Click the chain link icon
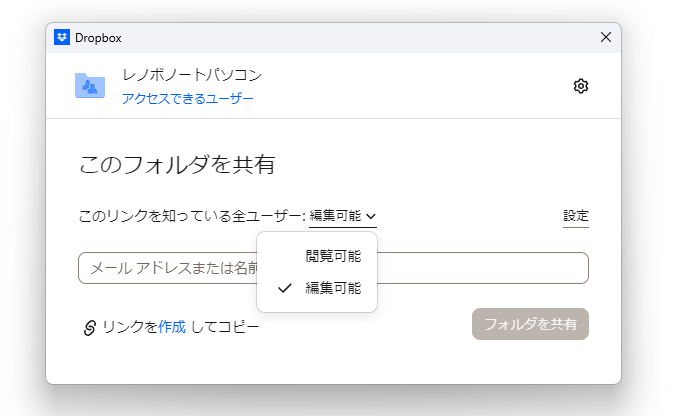The width and height of the screenshot is (679, 416). [90, 327]
